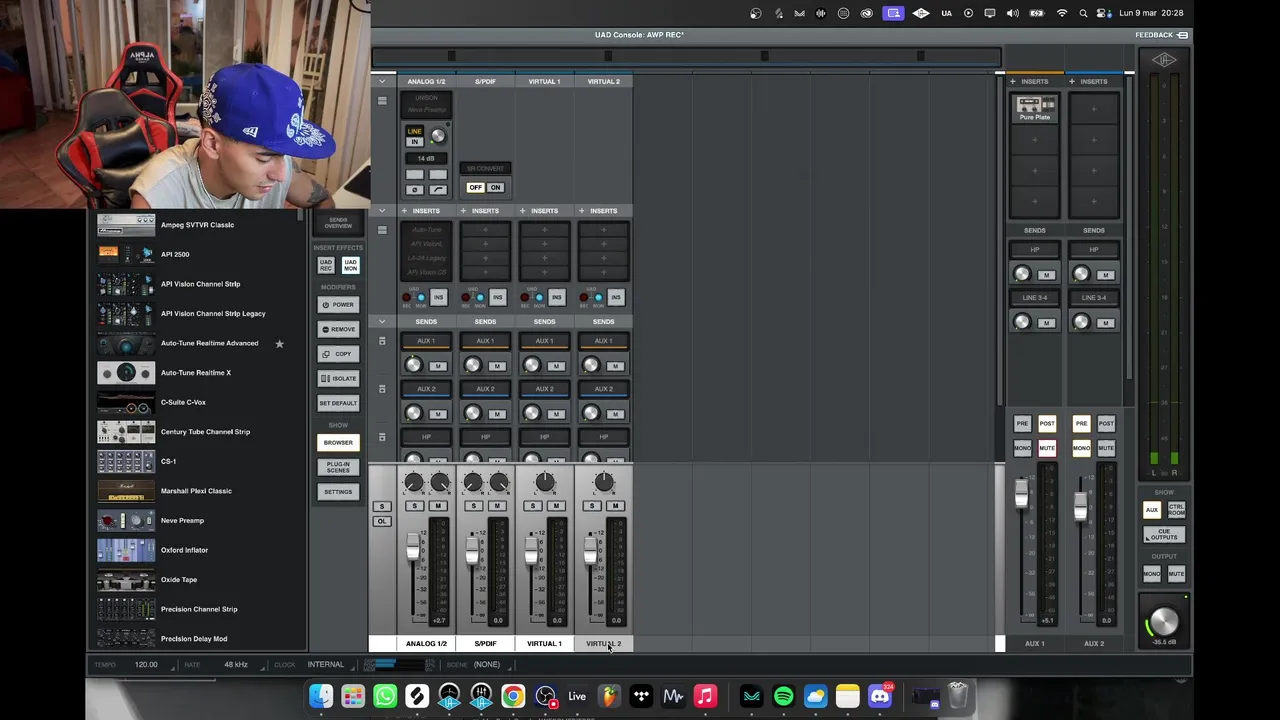Toggle polarity invert on Analog 1/2
Image resolution: width=1280 pixels, height=720 pixels.
point(414,189)
